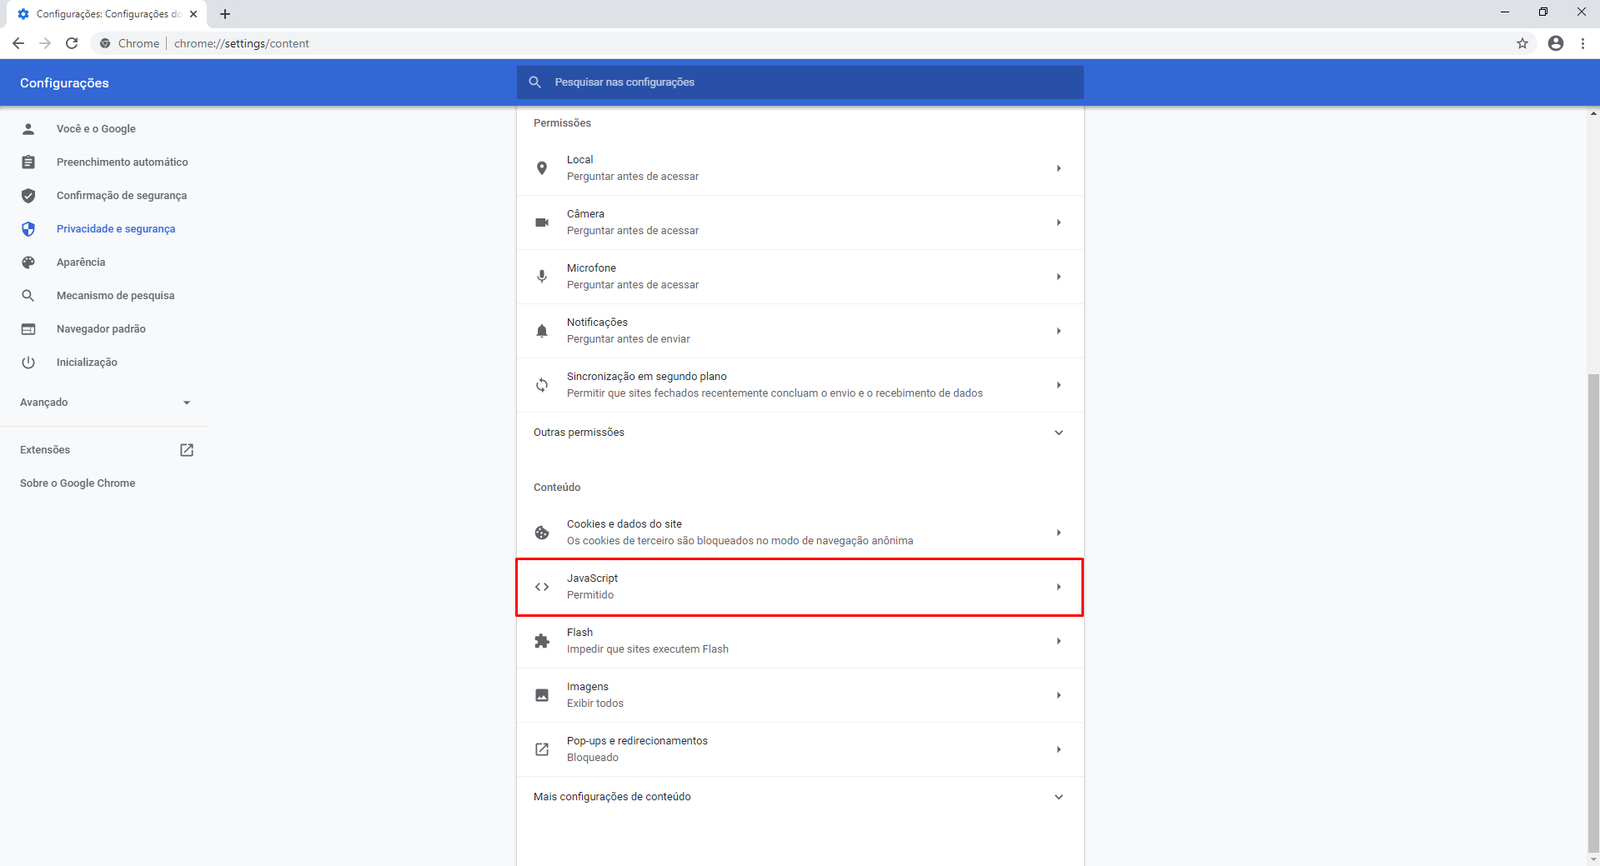1600x866 pixels.
Task: Open the Chrome three-dot menu
Action: 1582,43
